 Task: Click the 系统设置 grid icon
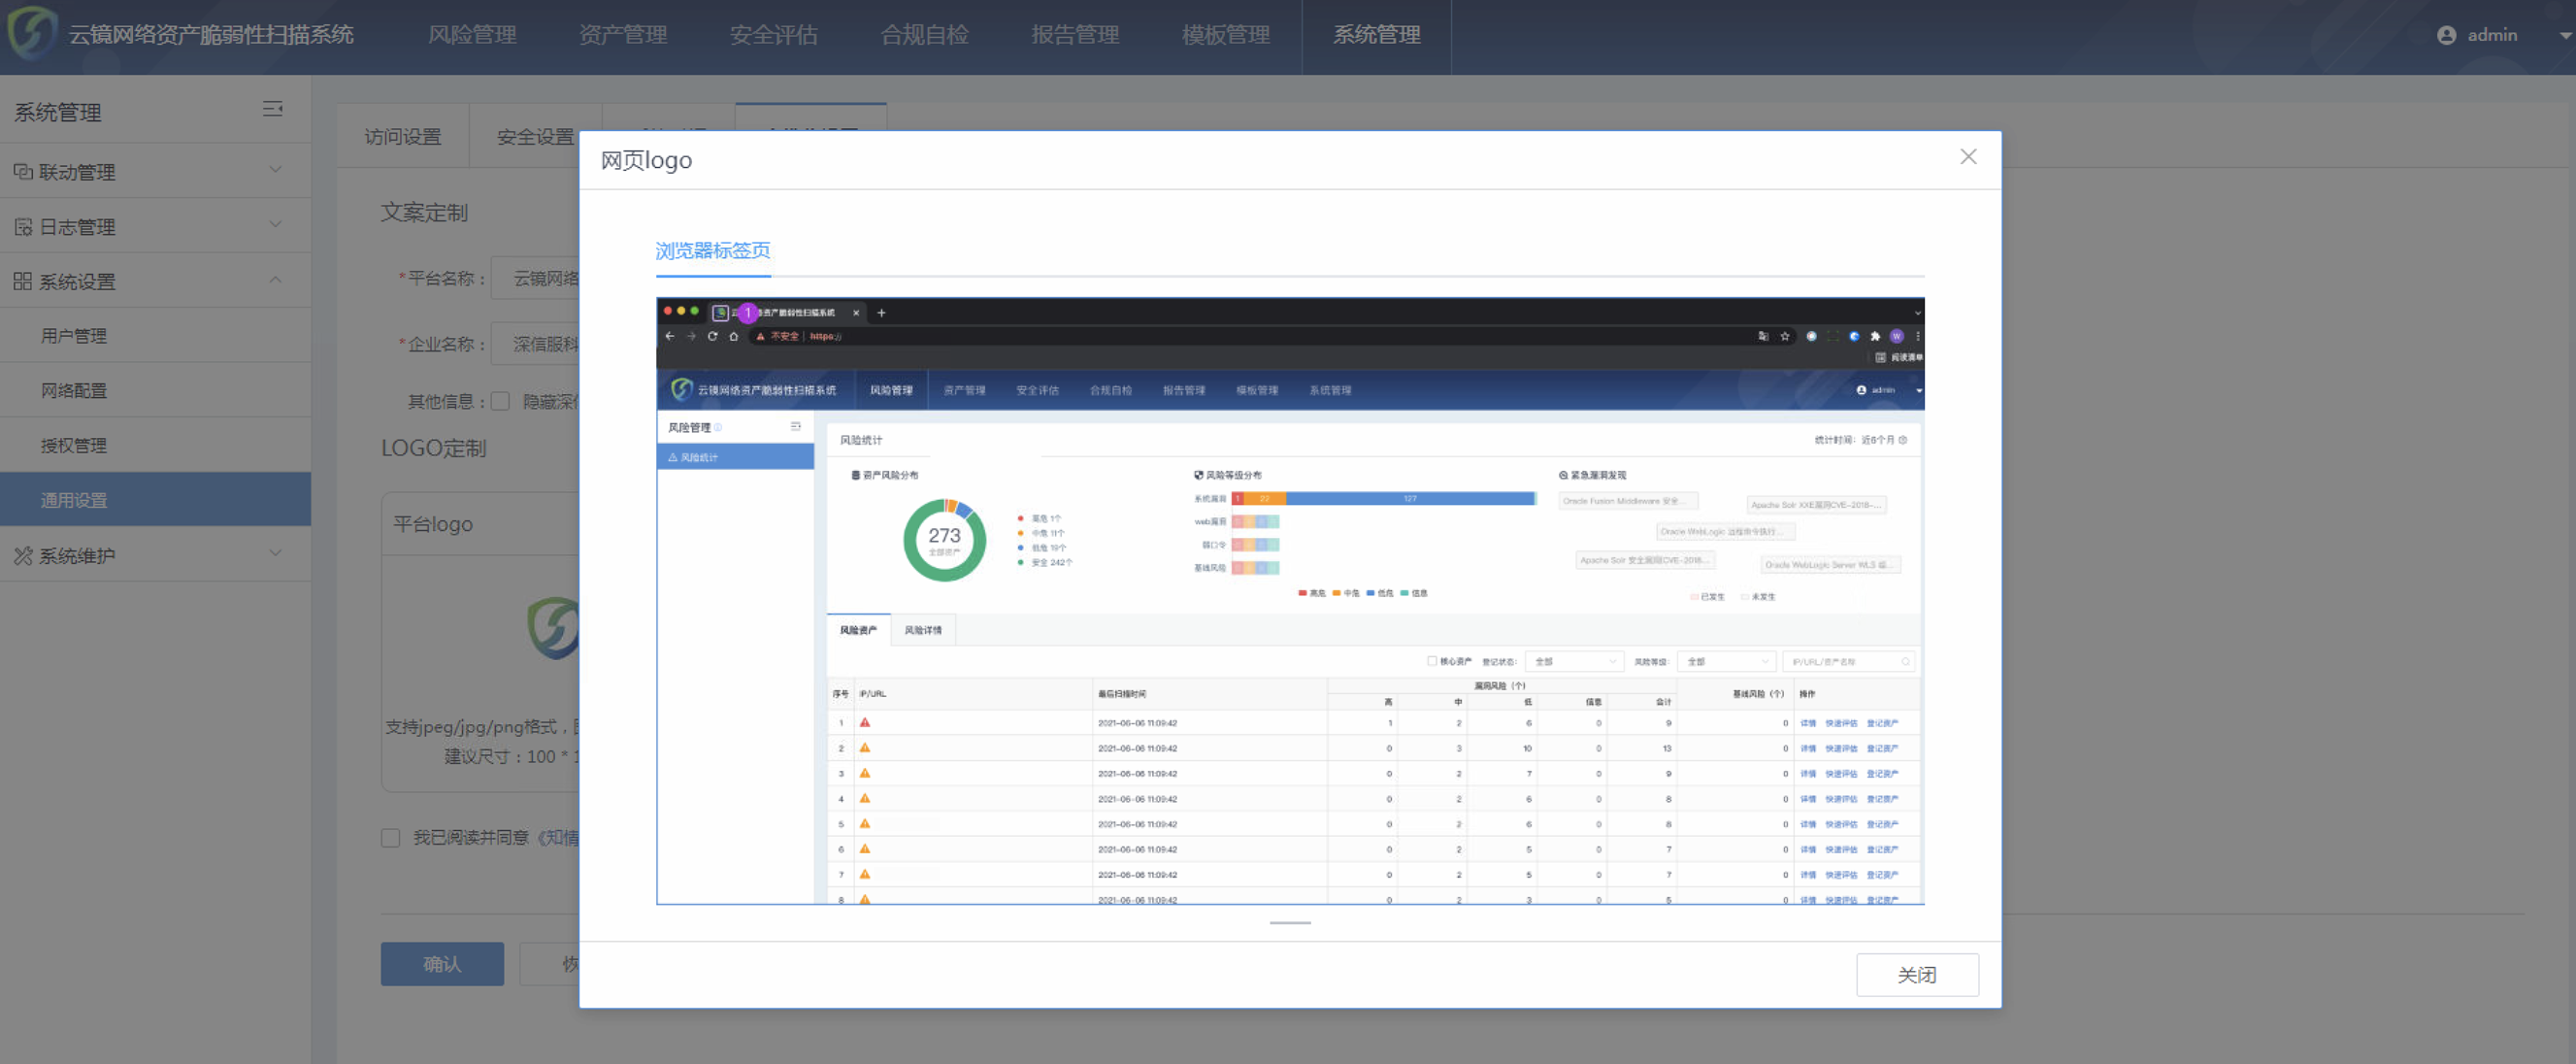coord(23,281)
